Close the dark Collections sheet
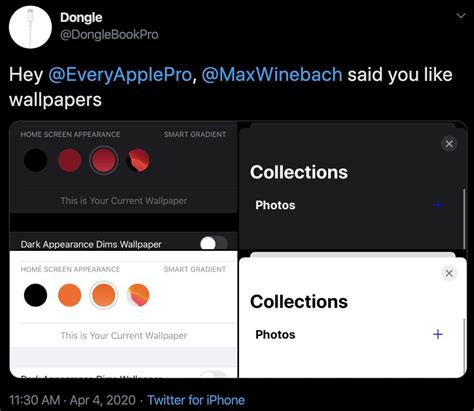 click(449, 144)
